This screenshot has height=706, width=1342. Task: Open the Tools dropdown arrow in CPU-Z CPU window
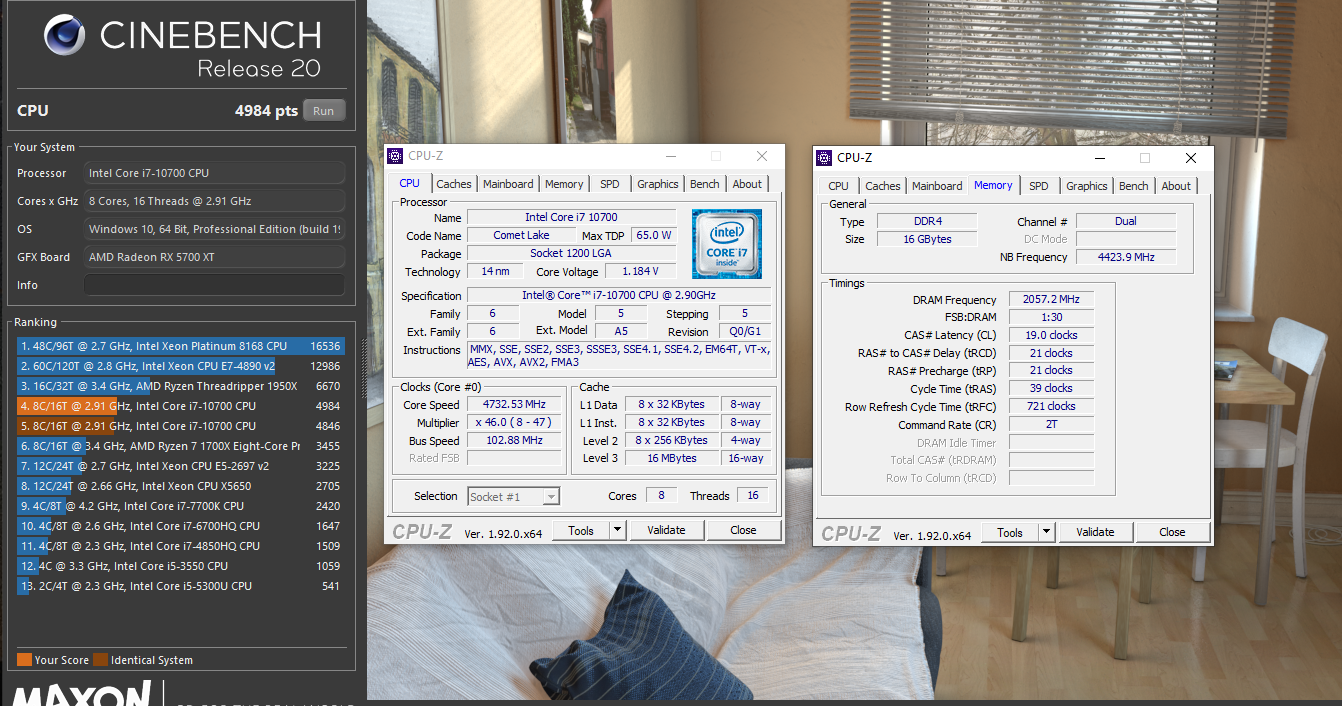pyautogui.click(x=617, y=530)
